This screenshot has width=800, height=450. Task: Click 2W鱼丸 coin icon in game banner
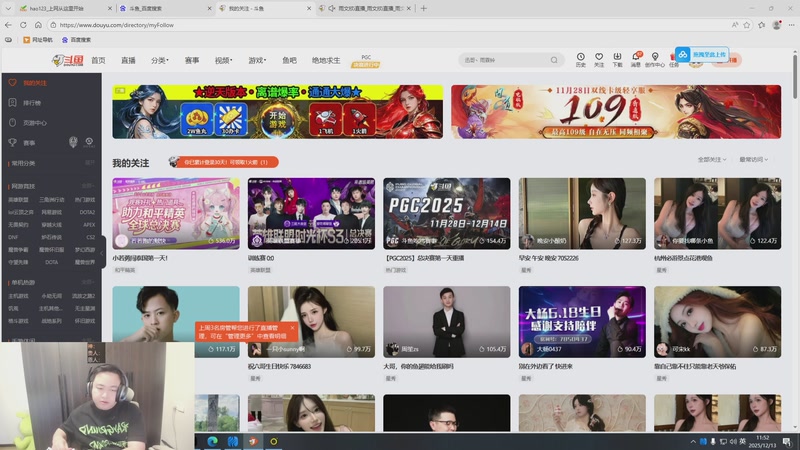click(x=196, y=120)
